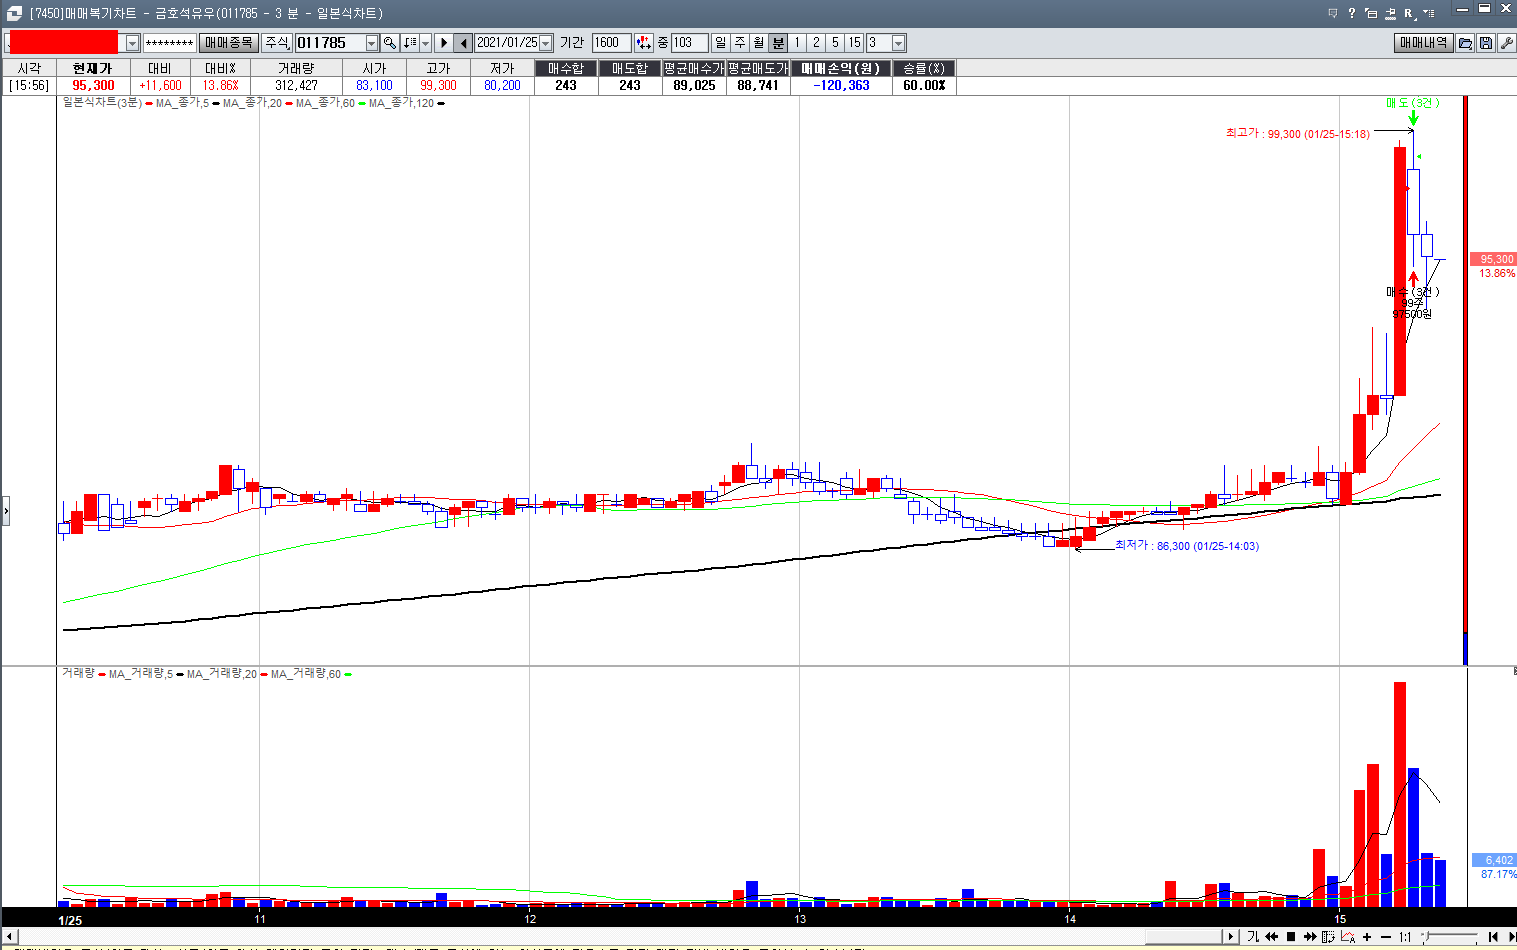Viewport: 1517px width, 950px height.
Task: Click the 매수합 column header
Action: click(566, 68)
